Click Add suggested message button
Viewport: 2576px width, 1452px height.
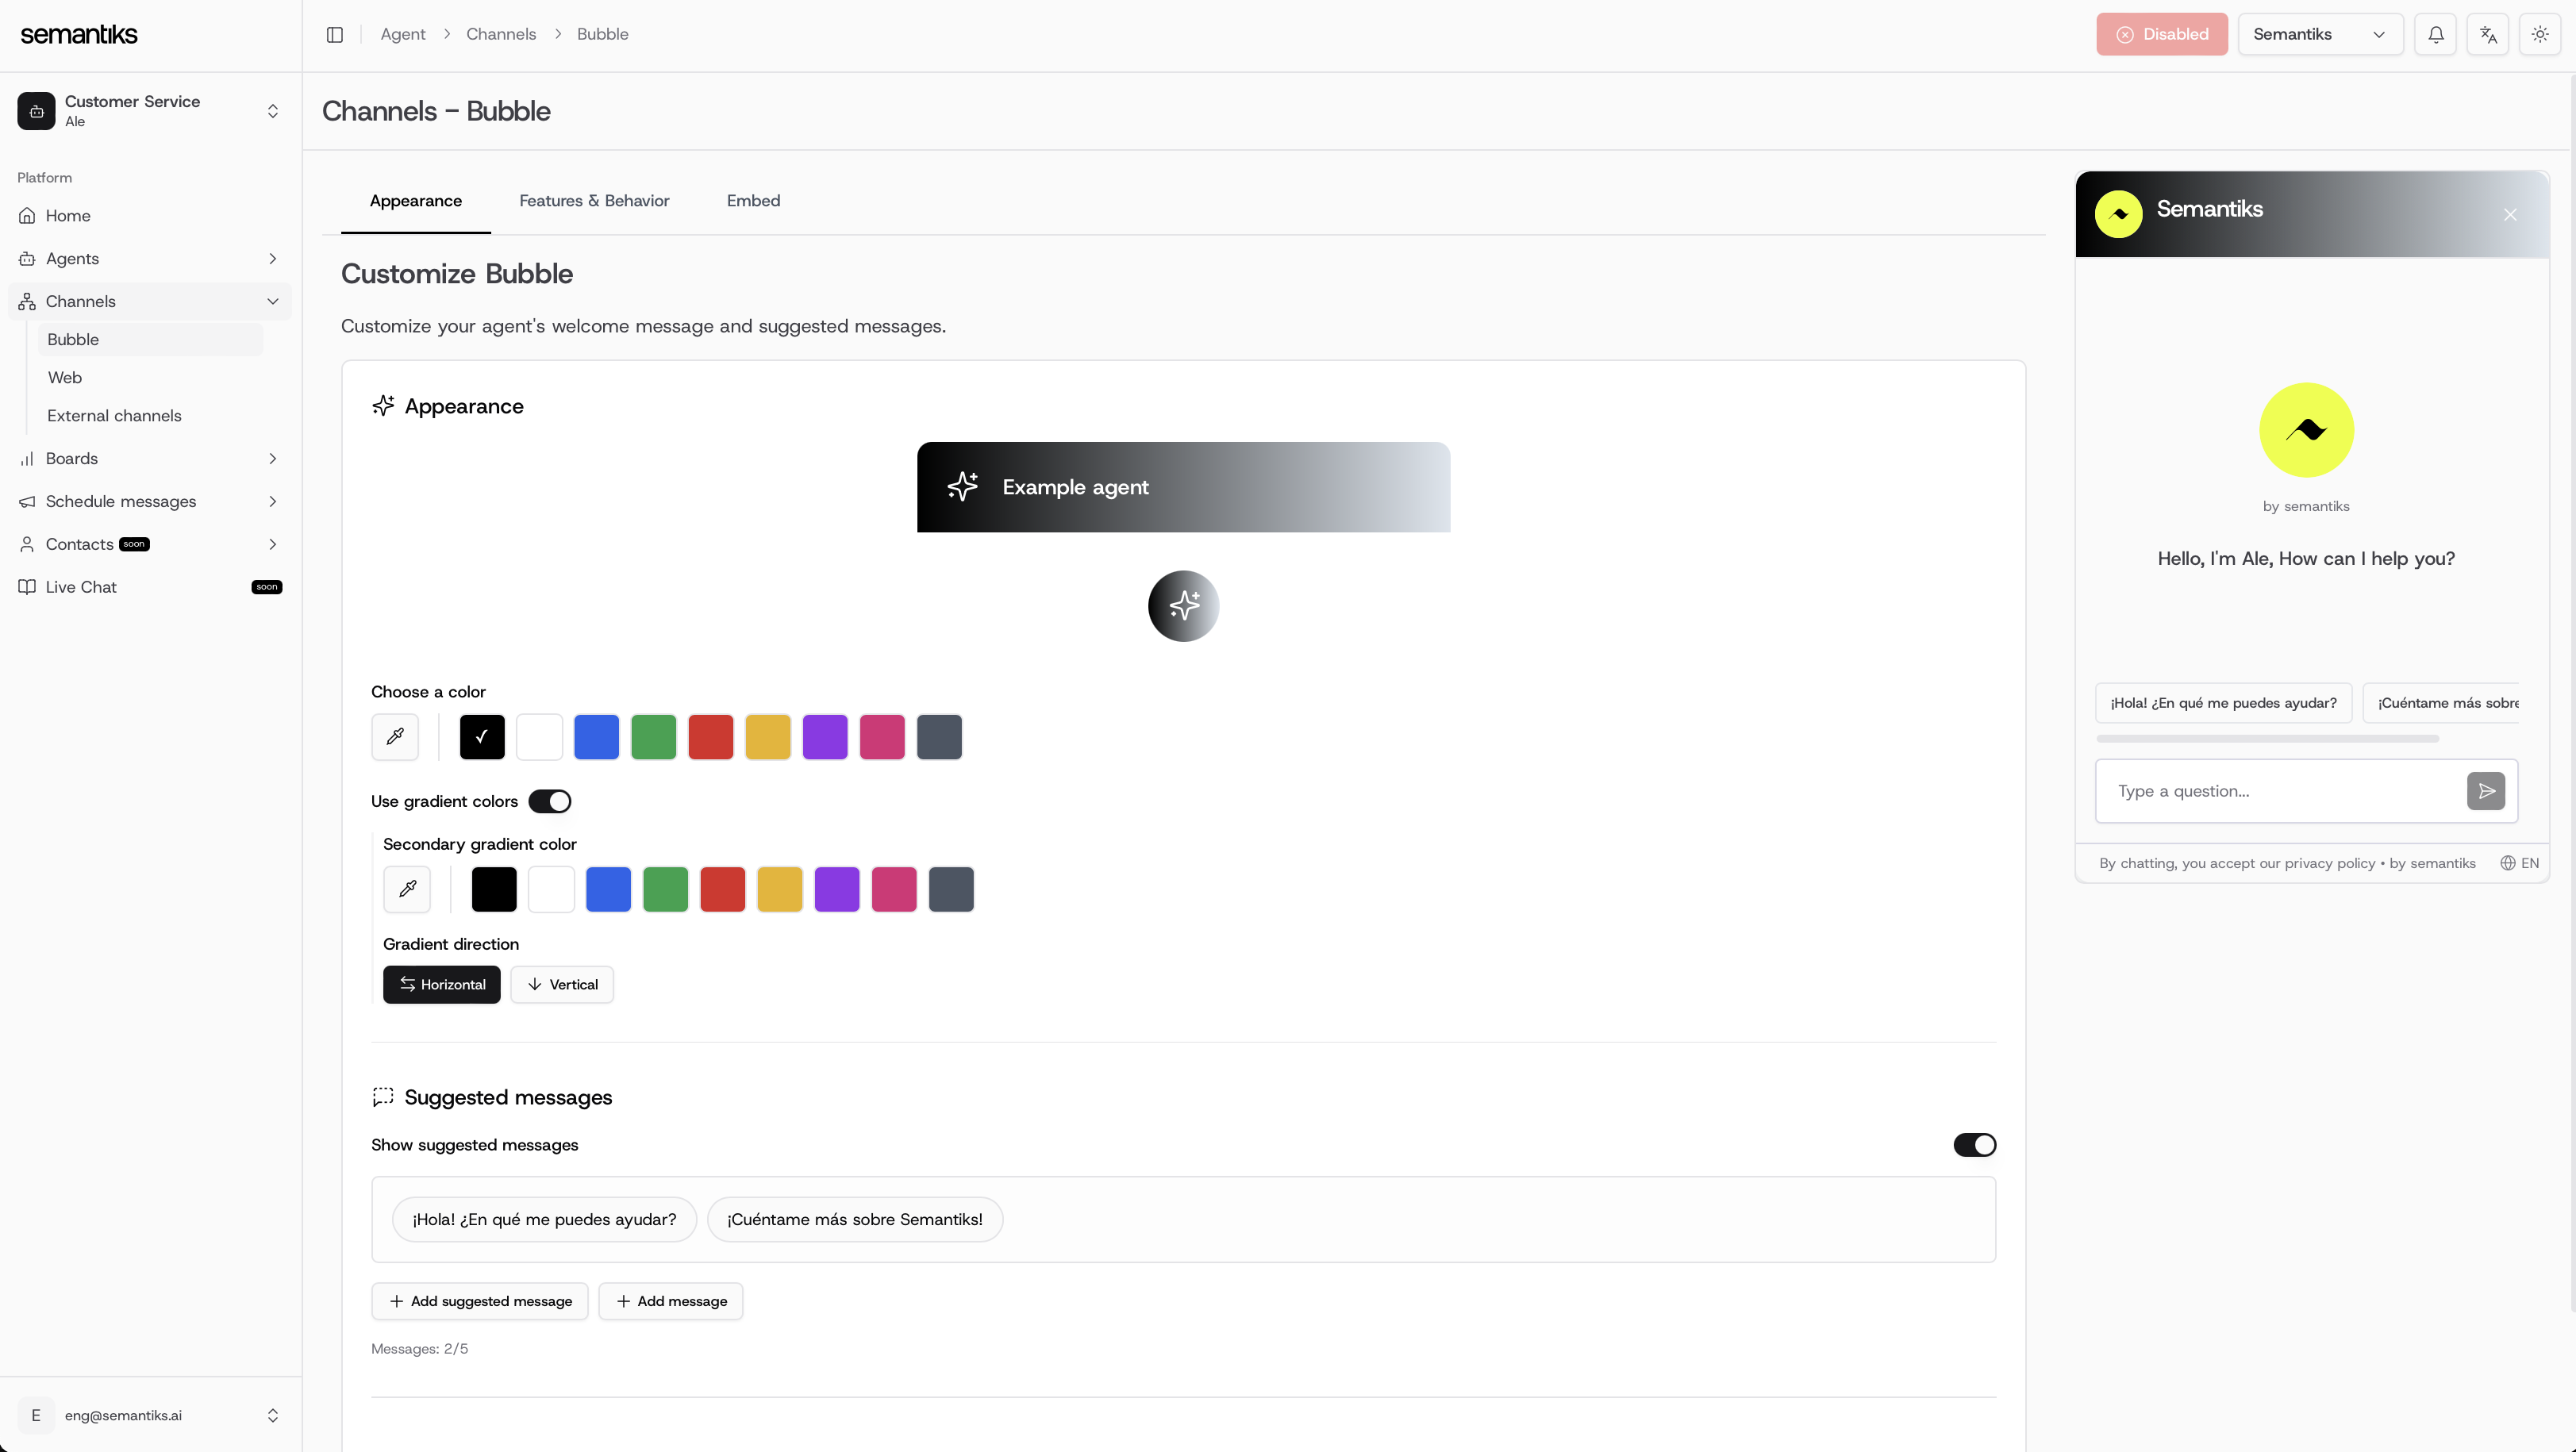480,1301
